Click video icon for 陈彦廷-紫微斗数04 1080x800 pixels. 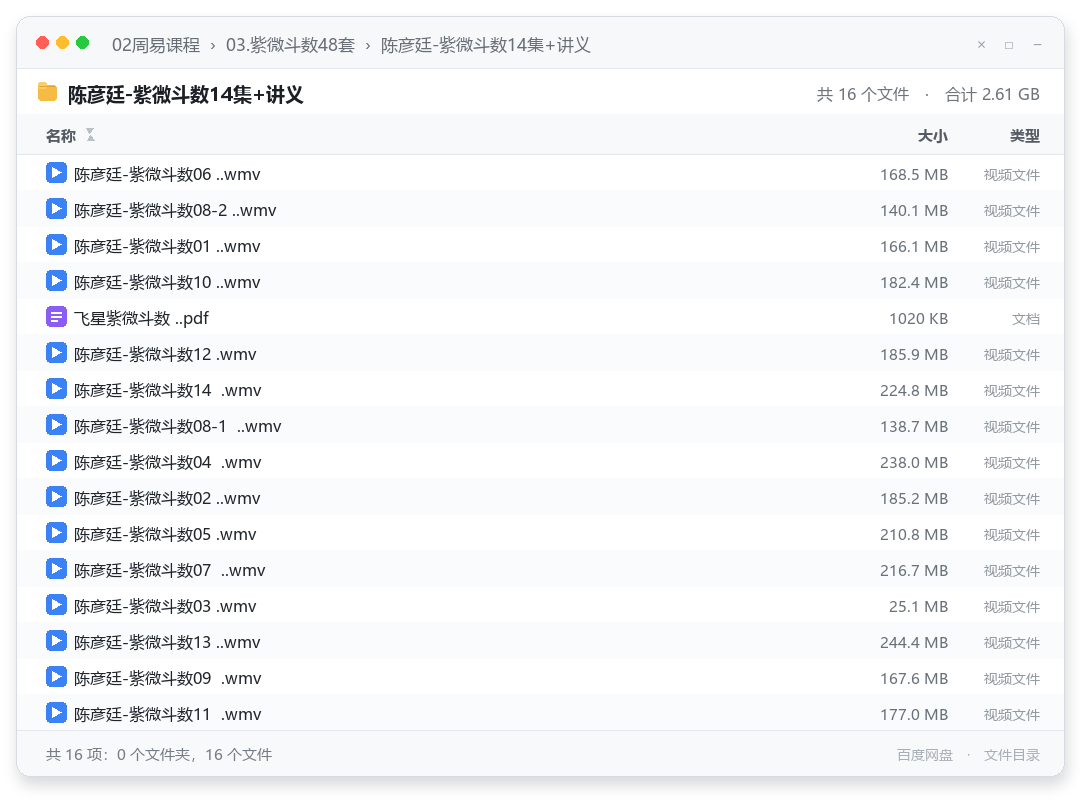pyautogui.click(x=56, y=460)
